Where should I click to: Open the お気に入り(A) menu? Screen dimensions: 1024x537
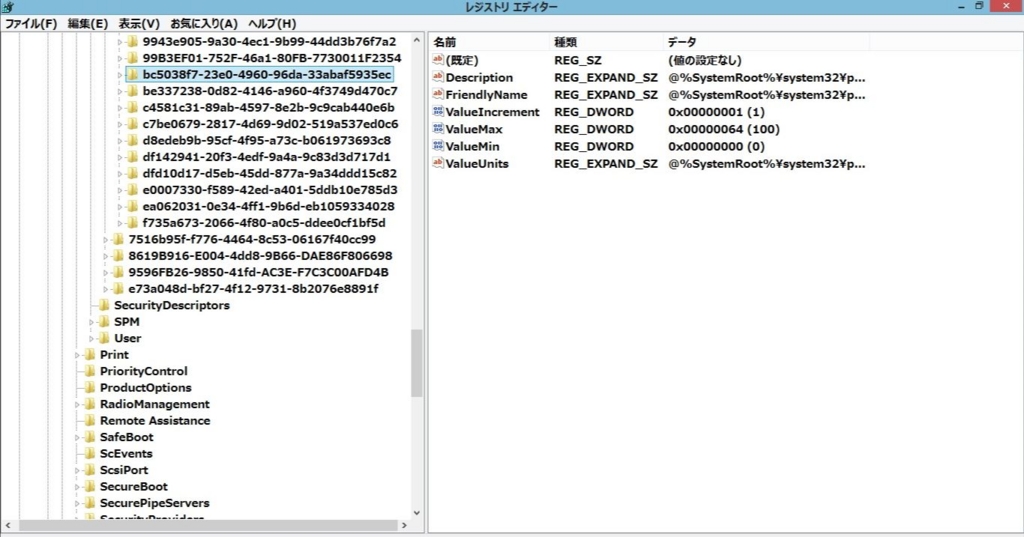[x=204, y=24]
